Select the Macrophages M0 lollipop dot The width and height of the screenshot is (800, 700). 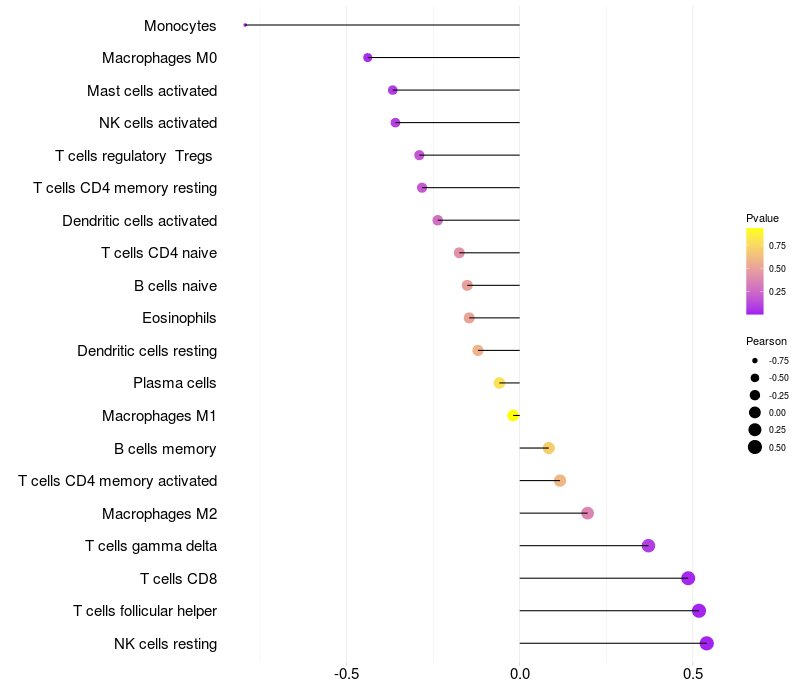pyautogui.click(x=367, y=58)
